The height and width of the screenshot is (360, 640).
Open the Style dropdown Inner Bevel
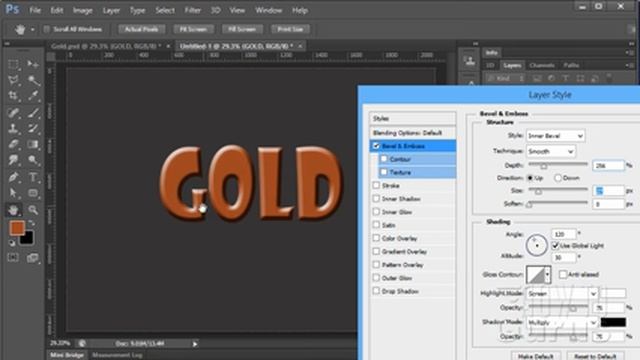pos(555,136)
